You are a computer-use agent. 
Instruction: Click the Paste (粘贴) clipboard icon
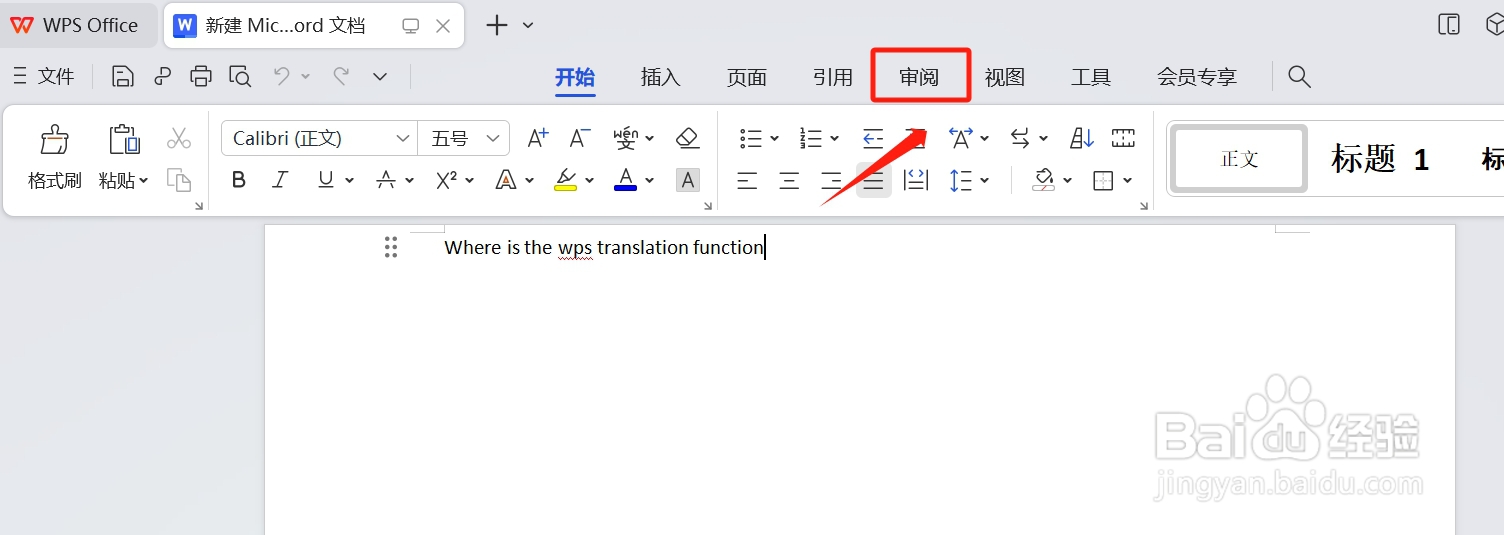click(124, 140)
